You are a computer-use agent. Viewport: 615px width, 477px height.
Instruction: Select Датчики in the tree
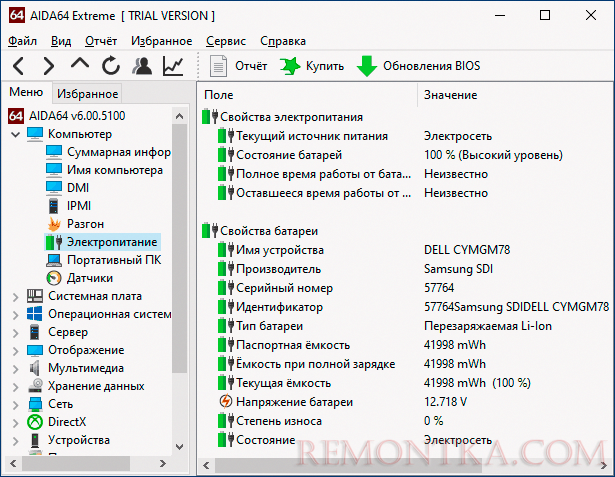pyautogui.click(x=89, y=278)
